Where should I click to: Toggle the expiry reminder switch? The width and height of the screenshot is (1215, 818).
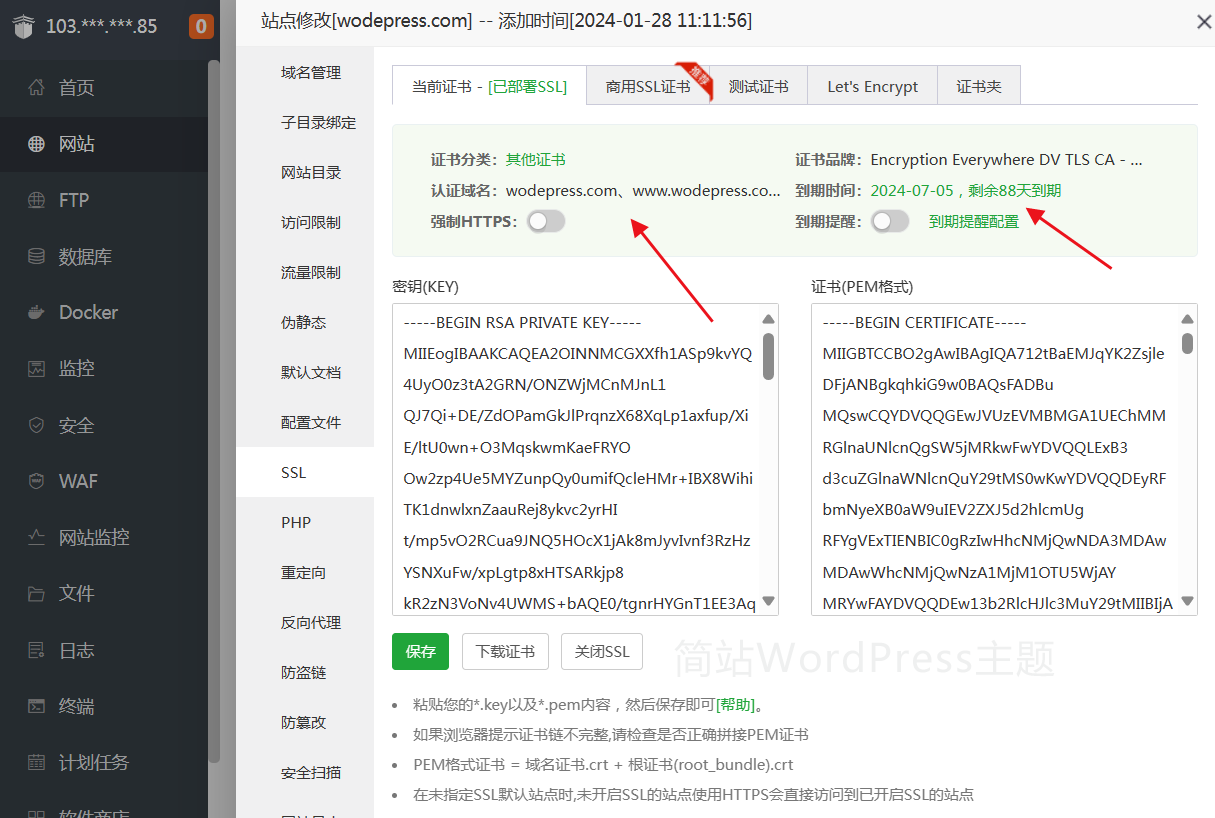890,221
